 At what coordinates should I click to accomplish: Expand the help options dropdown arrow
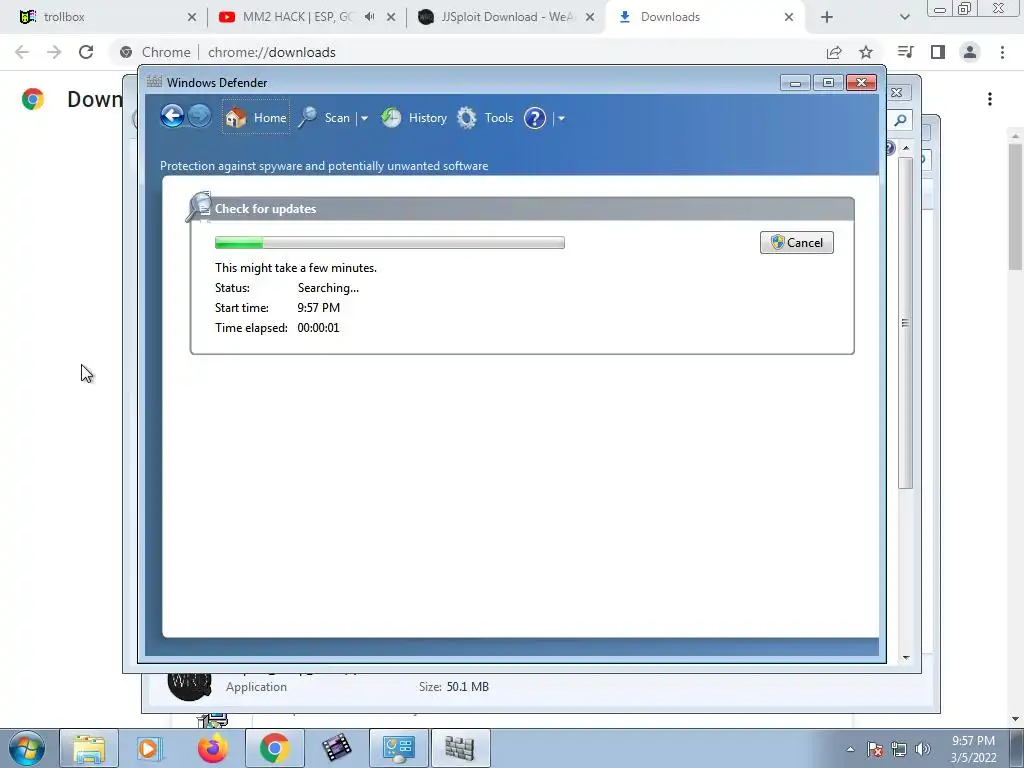point(561,118)
